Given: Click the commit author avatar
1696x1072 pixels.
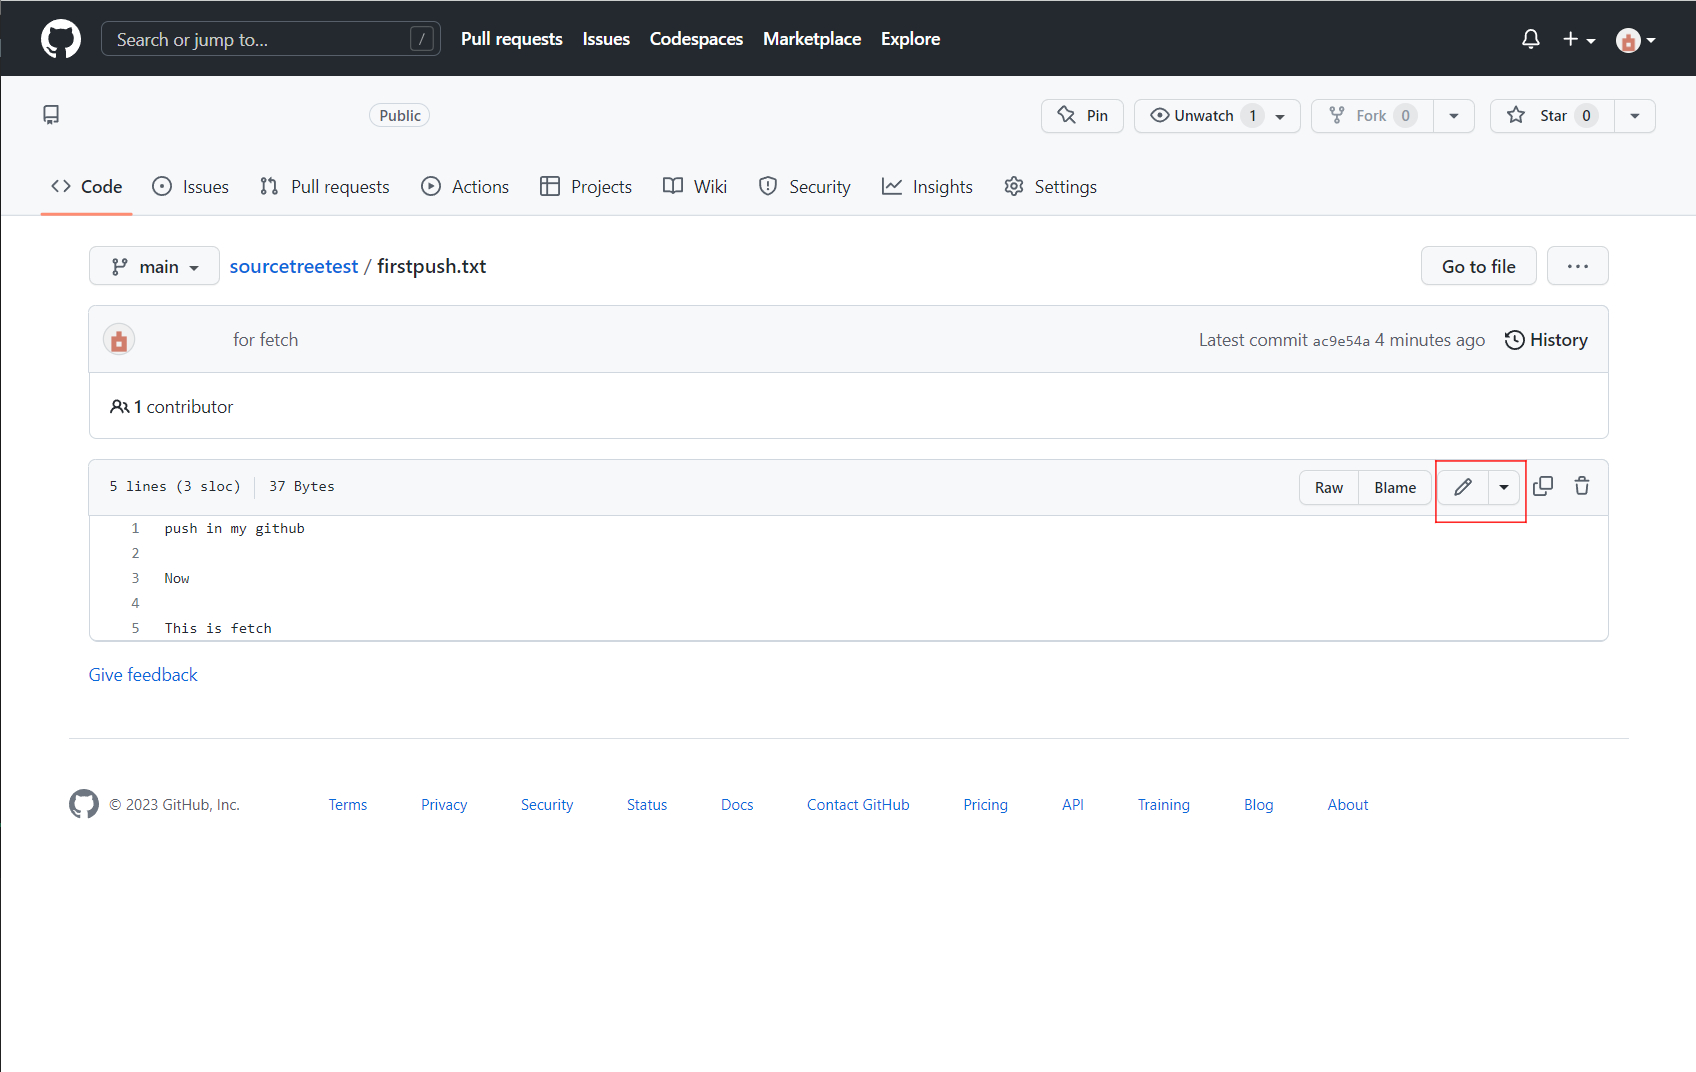Looking at the screenshot, I should (x=119, y=340).
